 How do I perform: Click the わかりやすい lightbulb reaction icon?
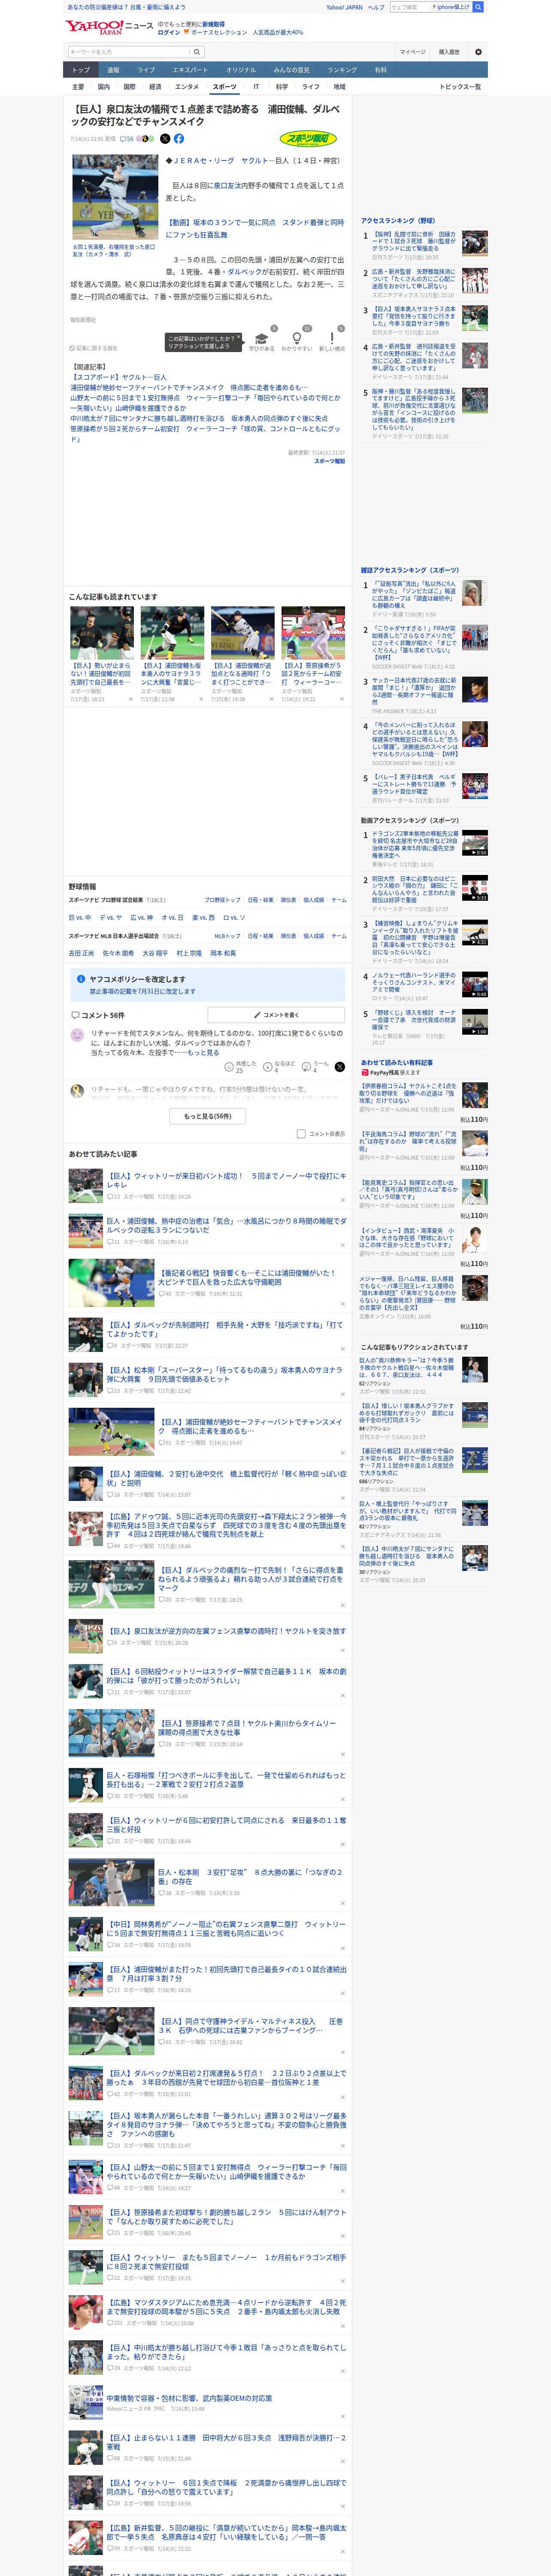click(x=297, y=338)
